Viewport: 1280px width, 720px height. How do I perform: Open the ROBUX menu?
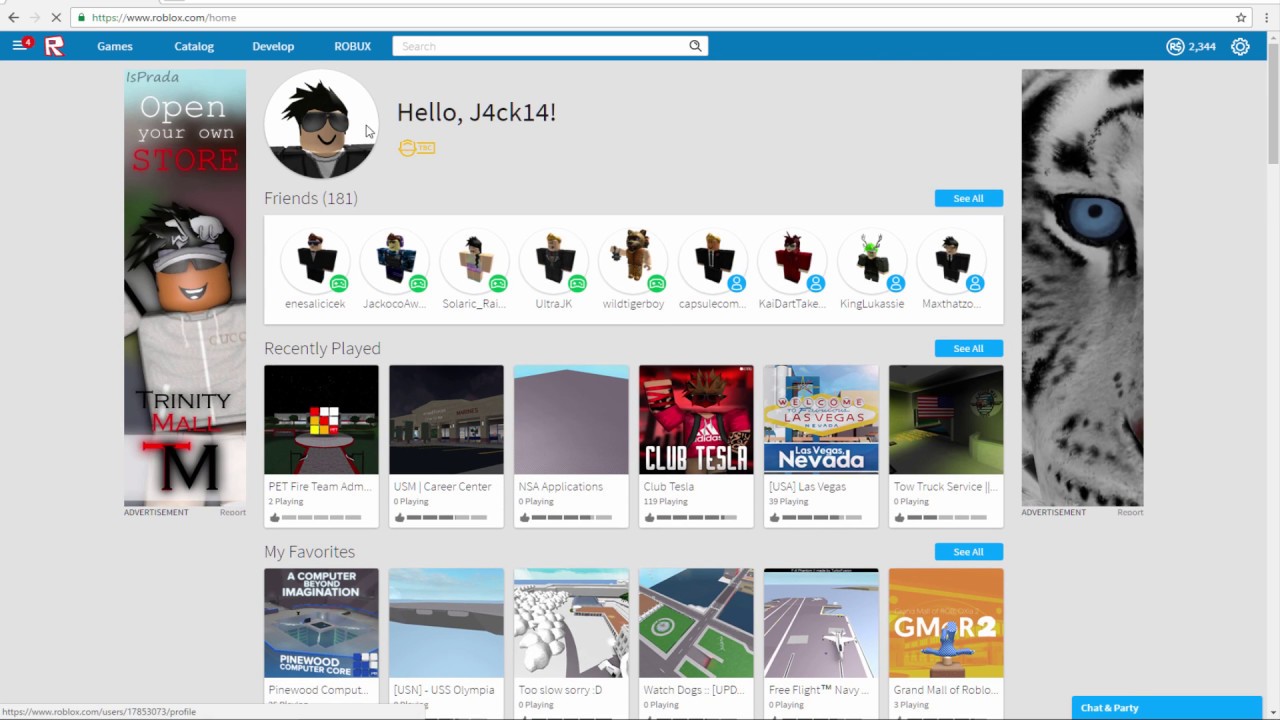coord(352,46)
